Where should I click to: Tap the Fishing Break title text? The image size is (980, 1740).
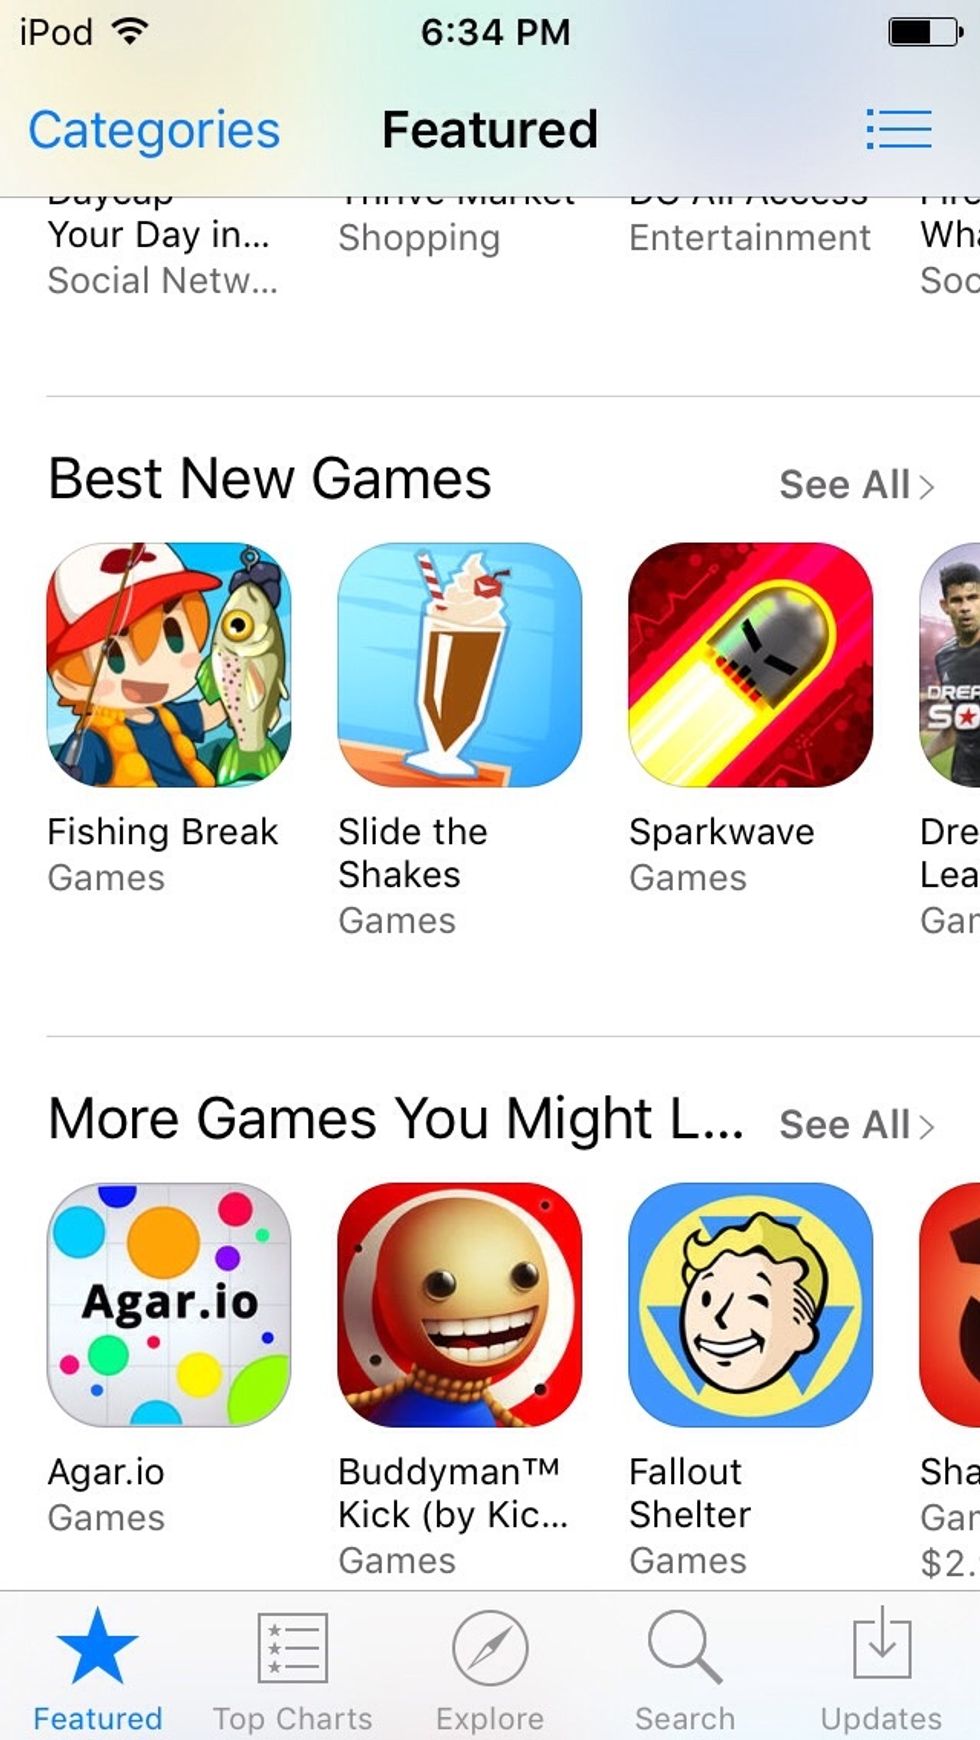162,831
